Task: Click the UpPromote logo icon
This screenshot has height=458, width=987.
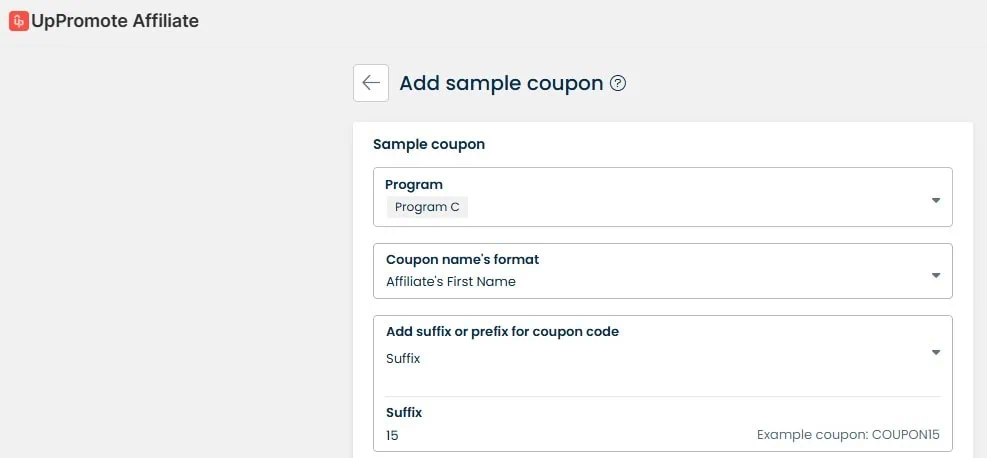Action: [18, 21]
